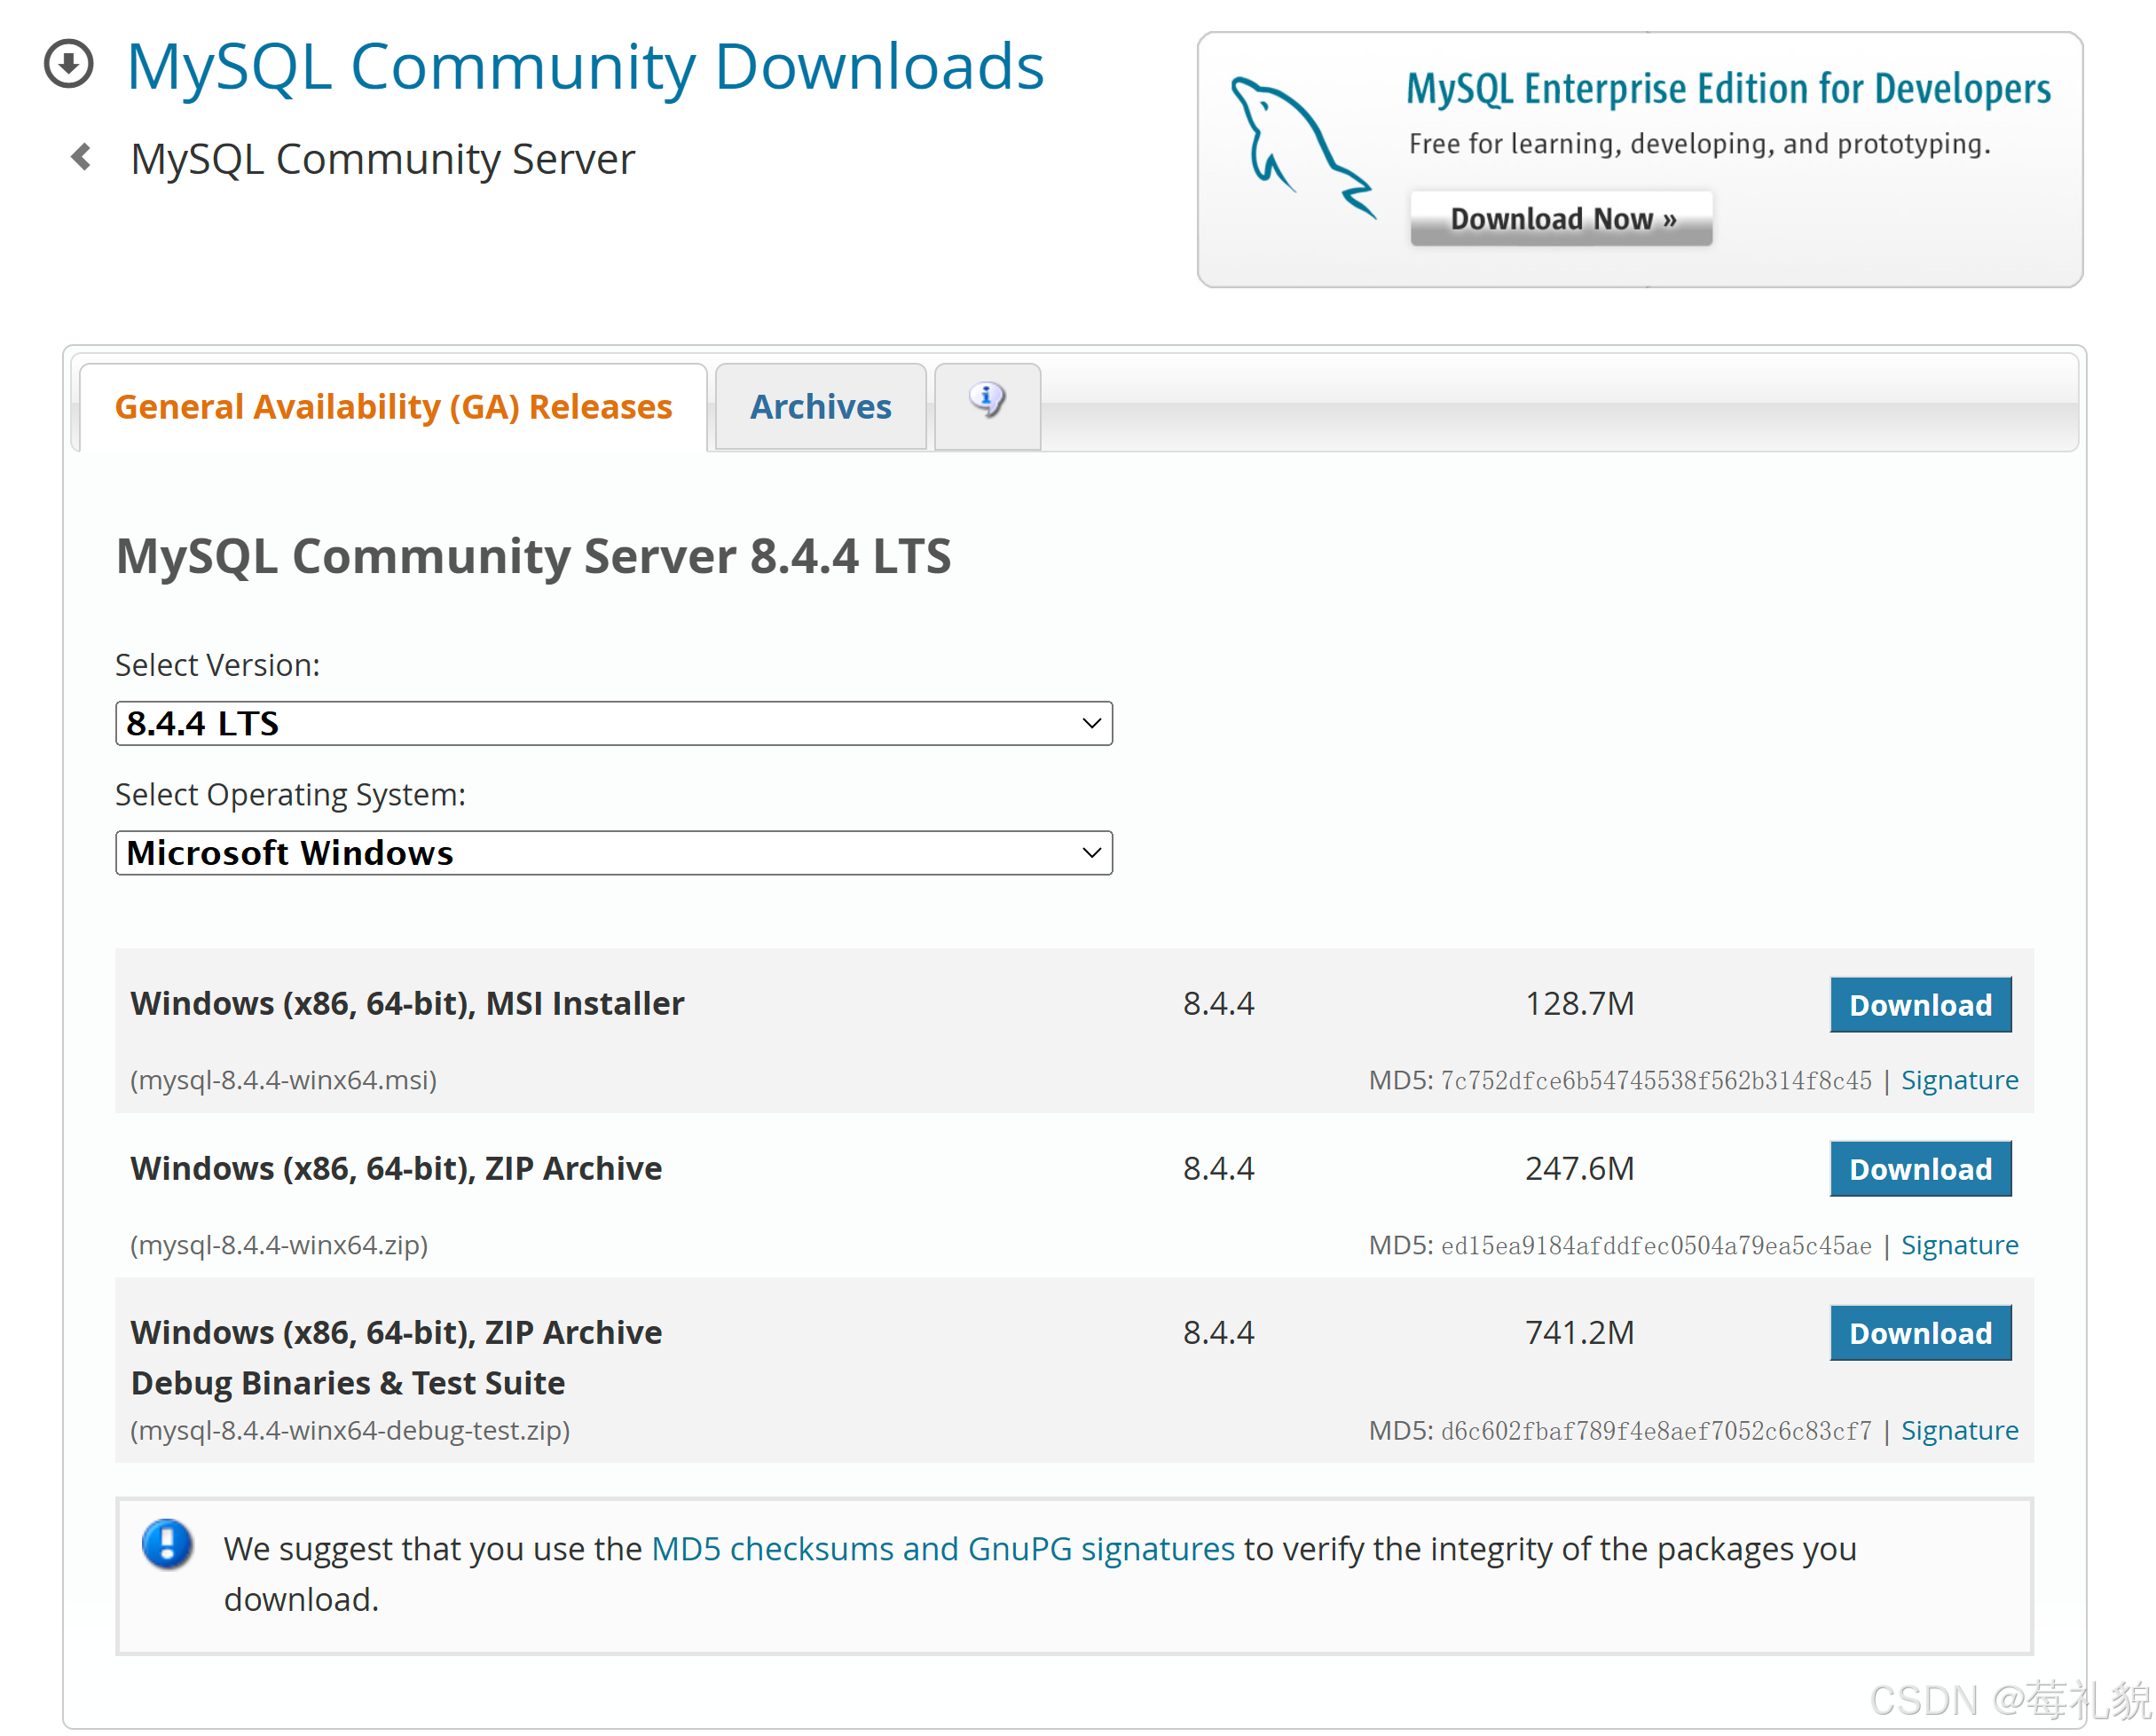Download the Debug Binaries & Test Suite ZIP
Image resolution: width=2156 pixels, height=1736 pixels.
1919,1332
